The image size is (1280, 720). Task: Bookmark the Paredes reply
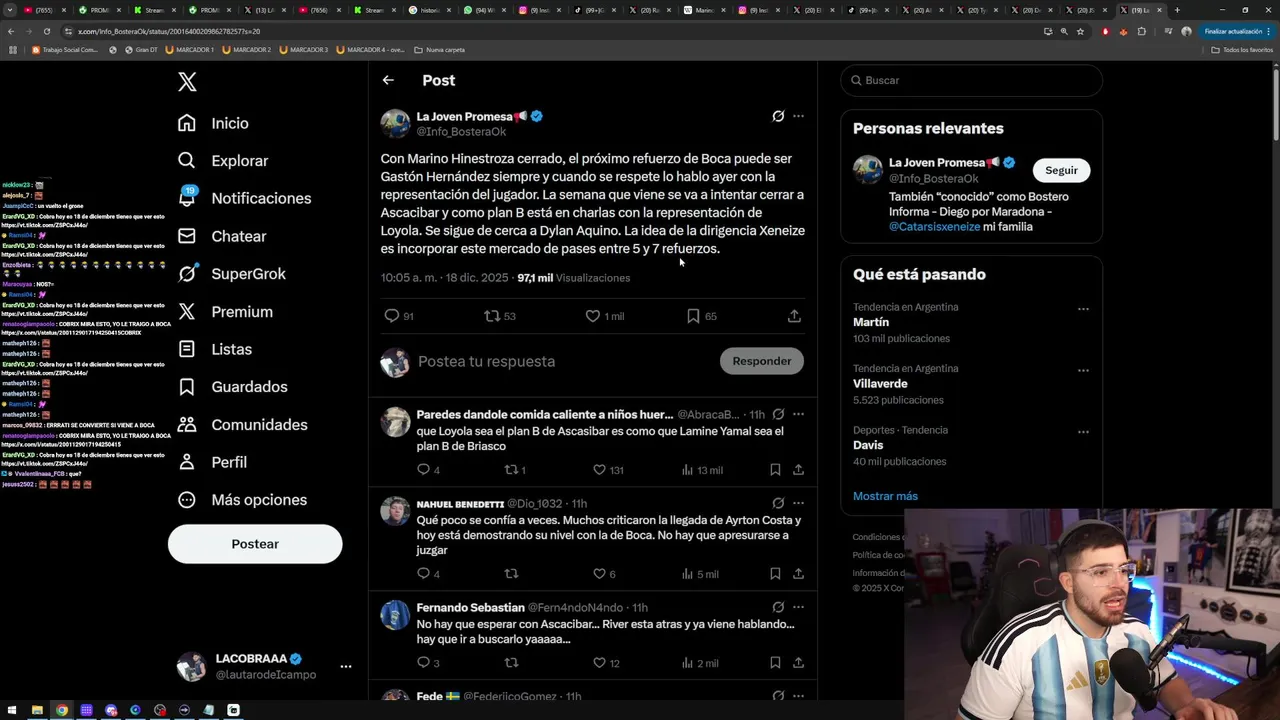775,470
